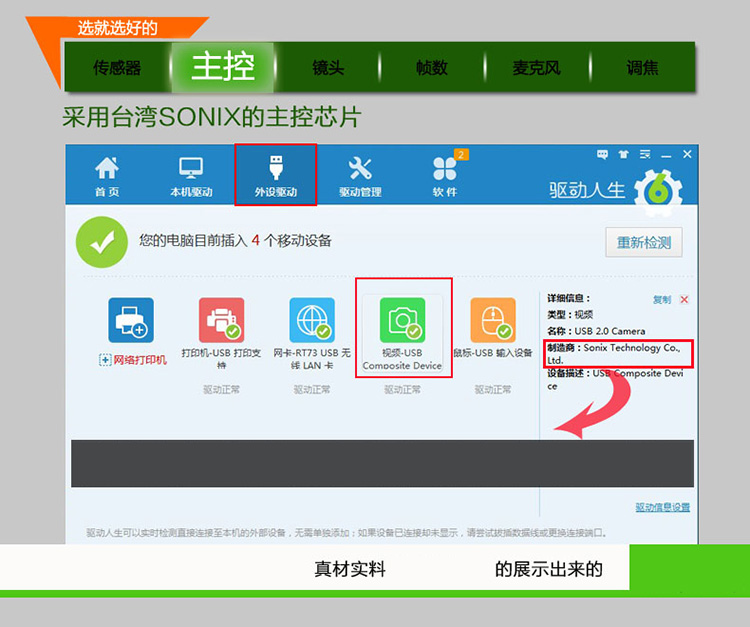
Task: Open the skin shirt icon
Action: click(623, 154)
